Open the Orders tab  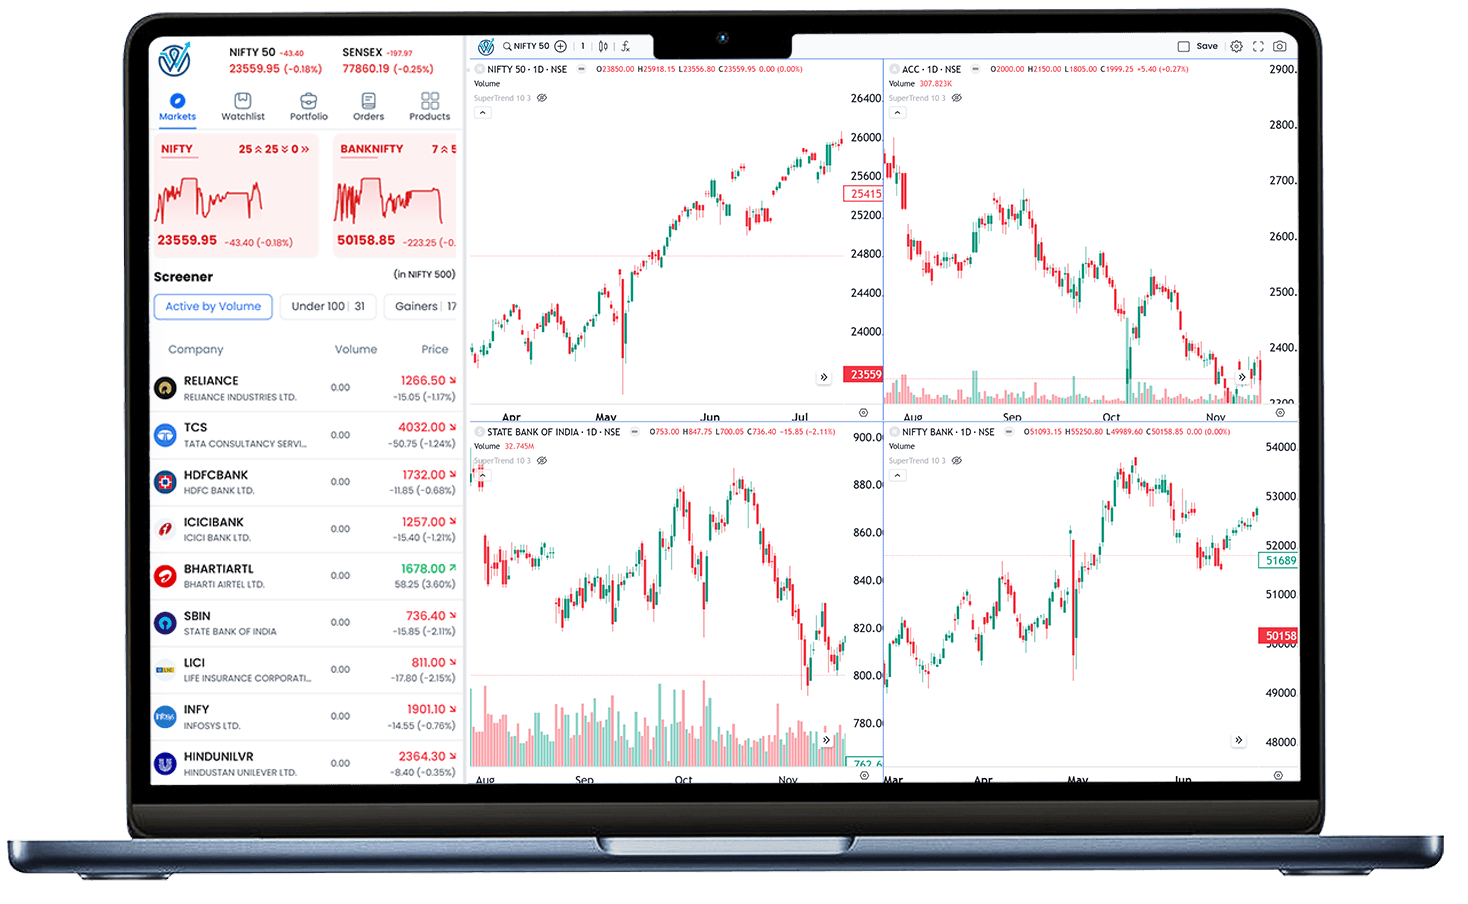coord(368,107)
